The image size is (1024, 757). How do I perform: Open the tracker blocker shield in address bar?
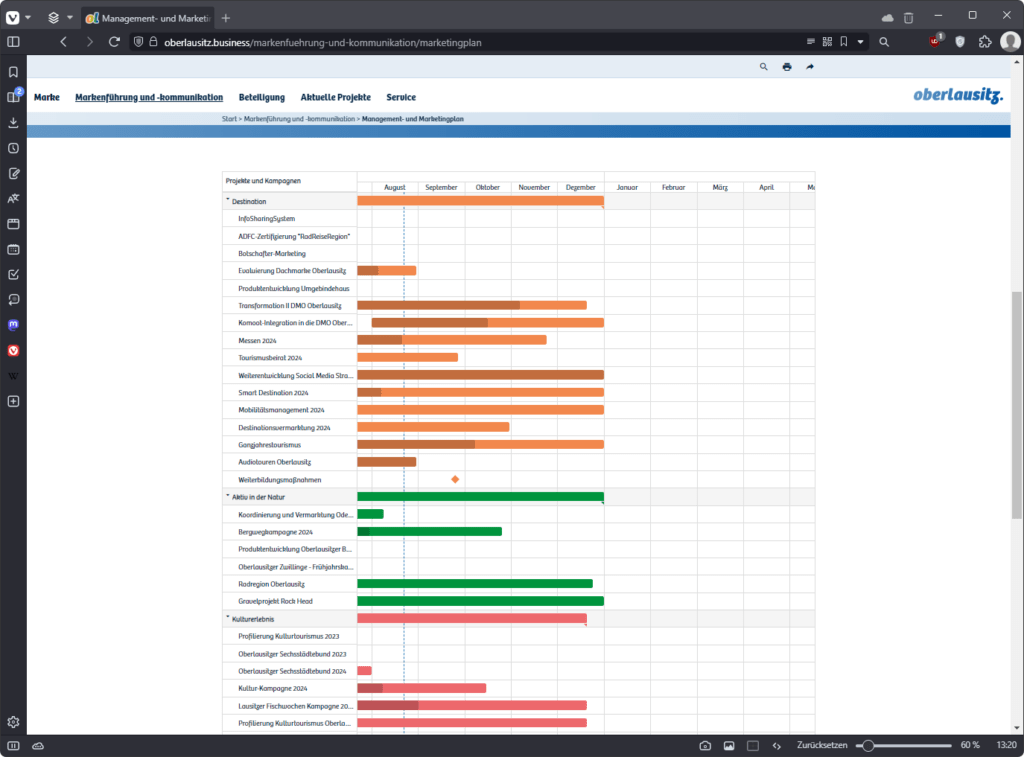pyautogui.click(x=138, y=42)
